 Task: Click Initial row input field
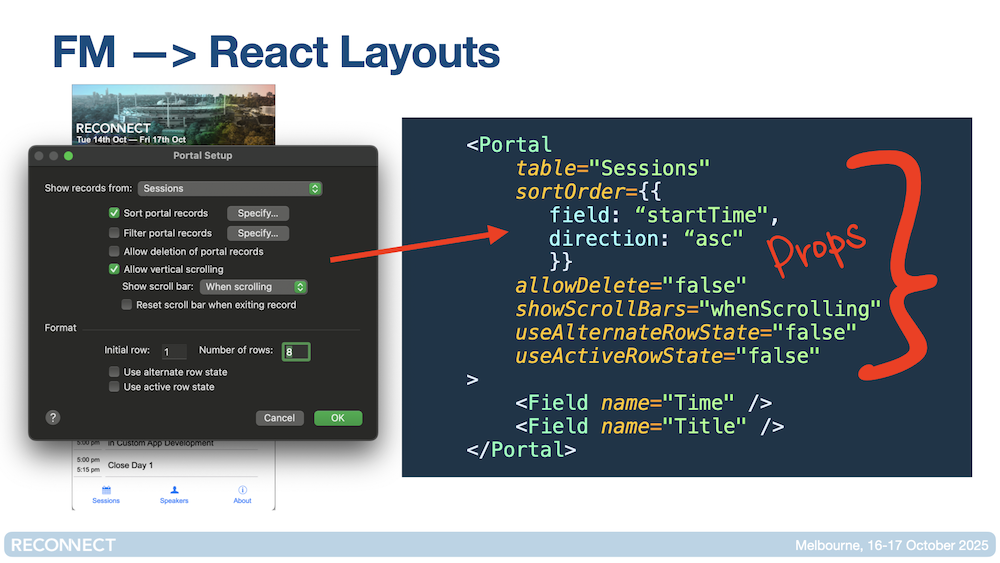pyautogui.click(x=173, y=351)
